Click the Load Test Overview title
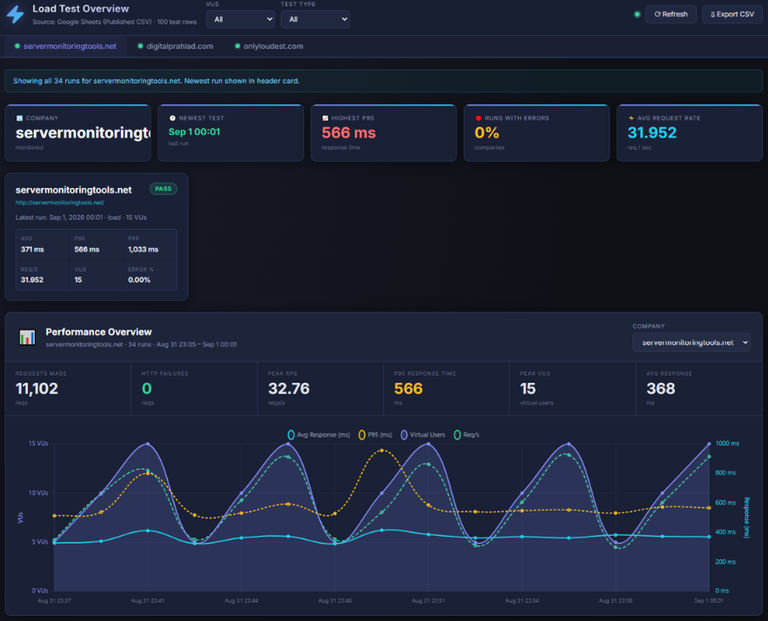768x621 pixels. 81,9
